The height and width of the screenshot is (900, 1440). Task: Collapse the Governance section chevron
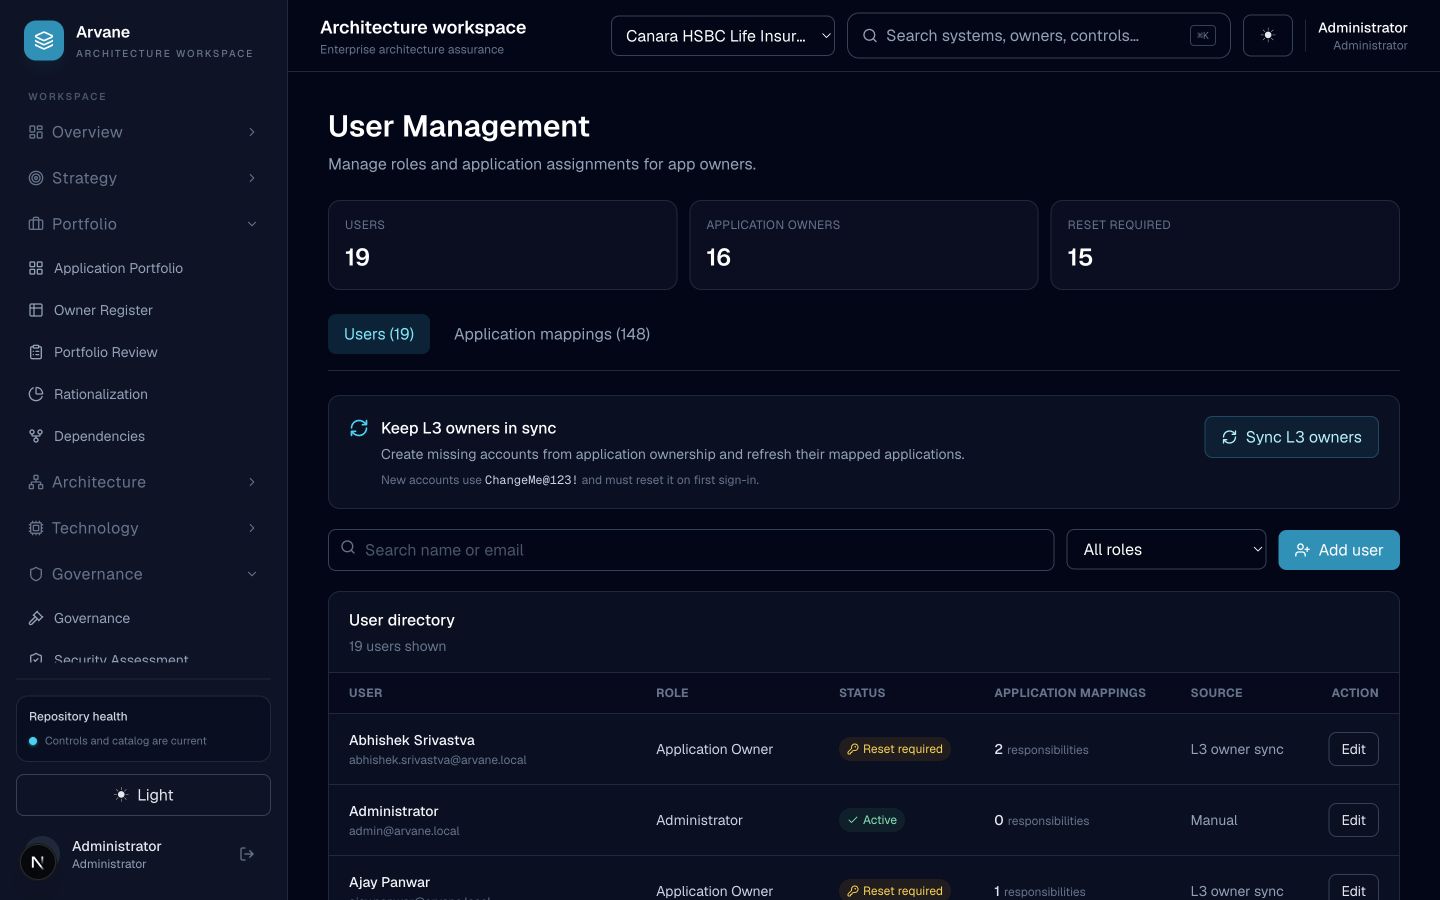pyautogui.click(x=252, y=574)
